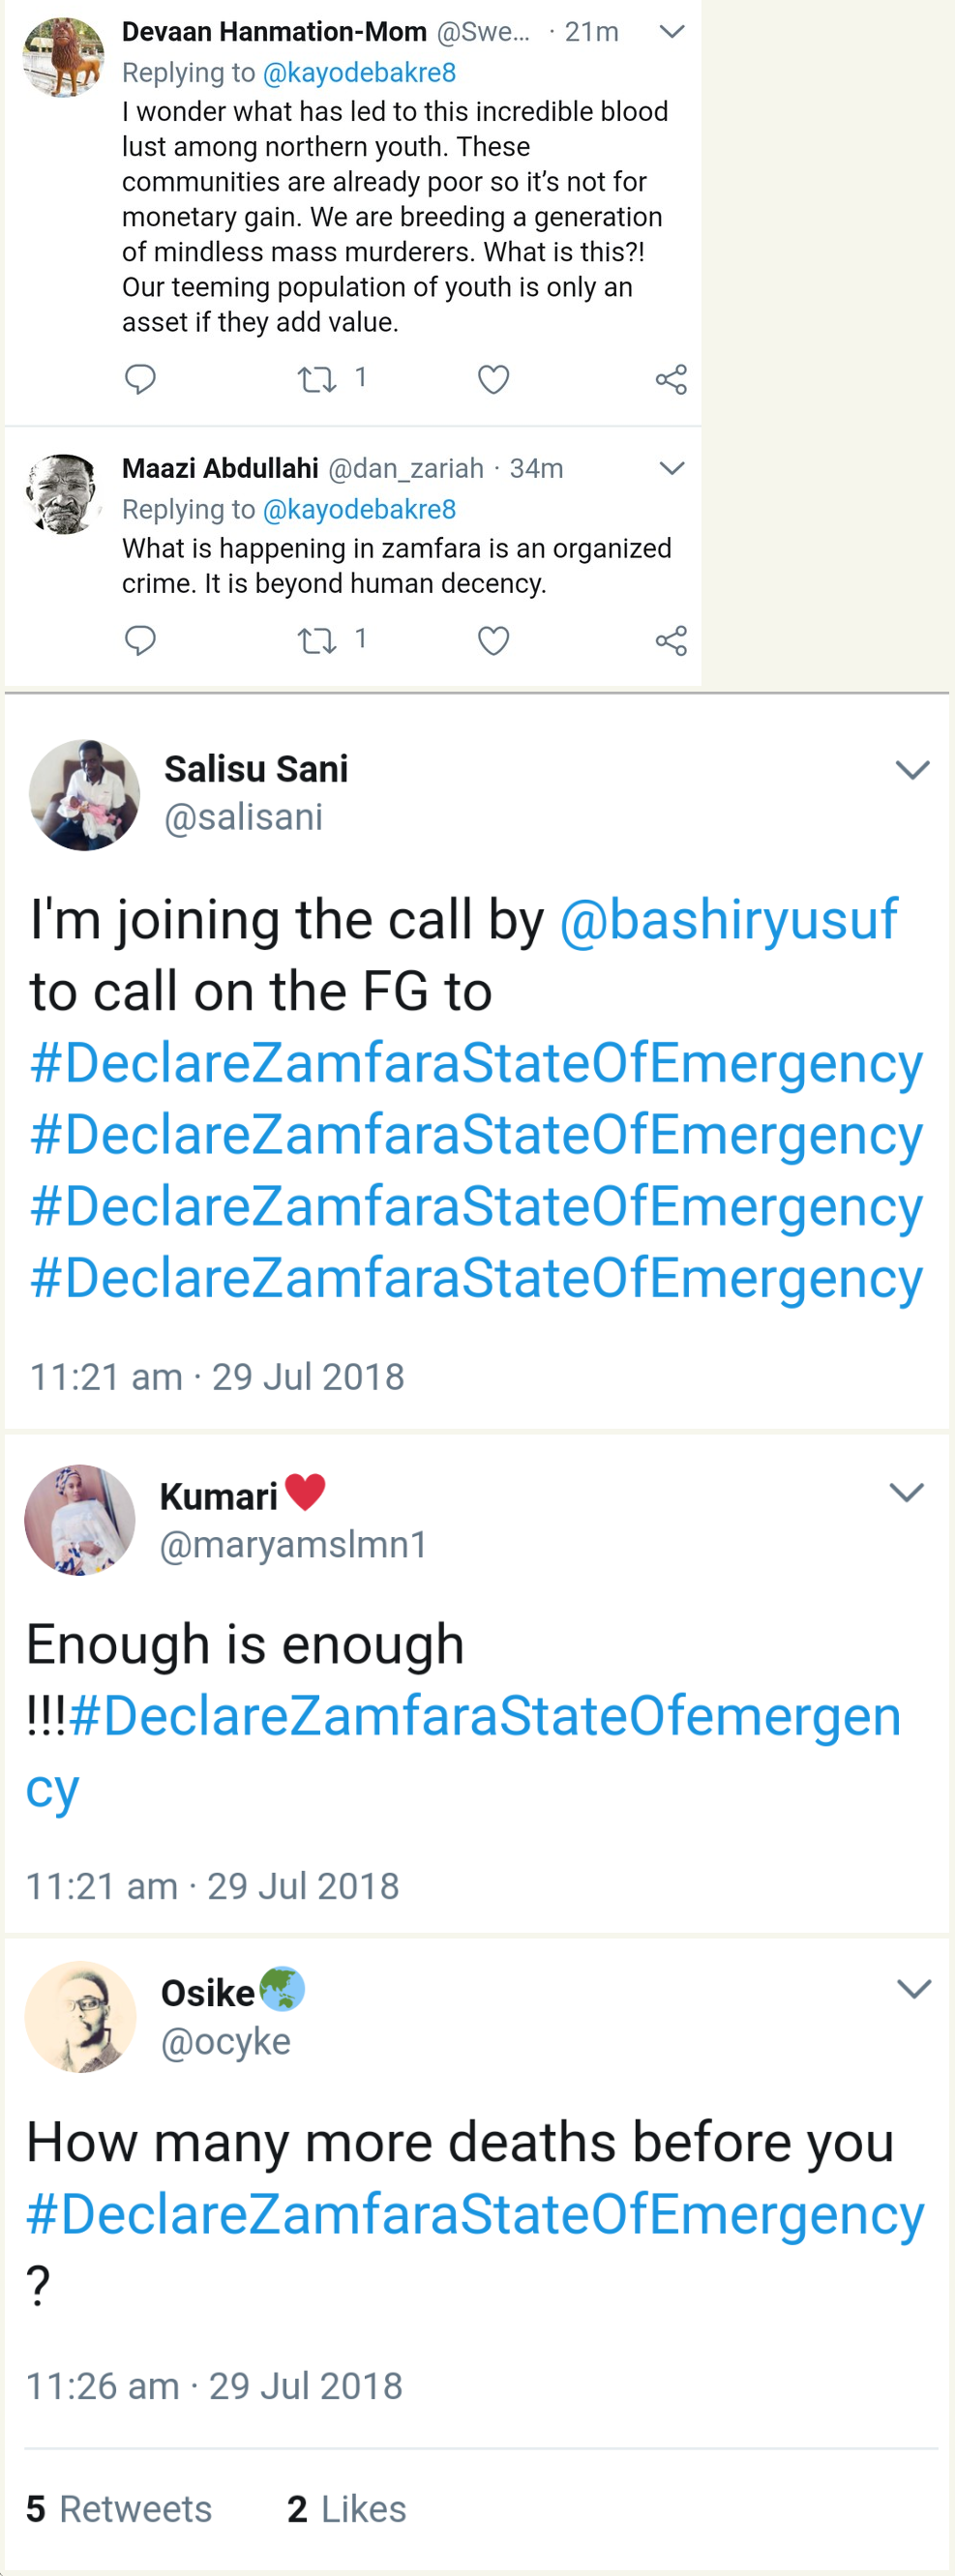955x2576 pixels.
Task: View Salisu Sani's profile picture
Action: (x=84, y=795)
